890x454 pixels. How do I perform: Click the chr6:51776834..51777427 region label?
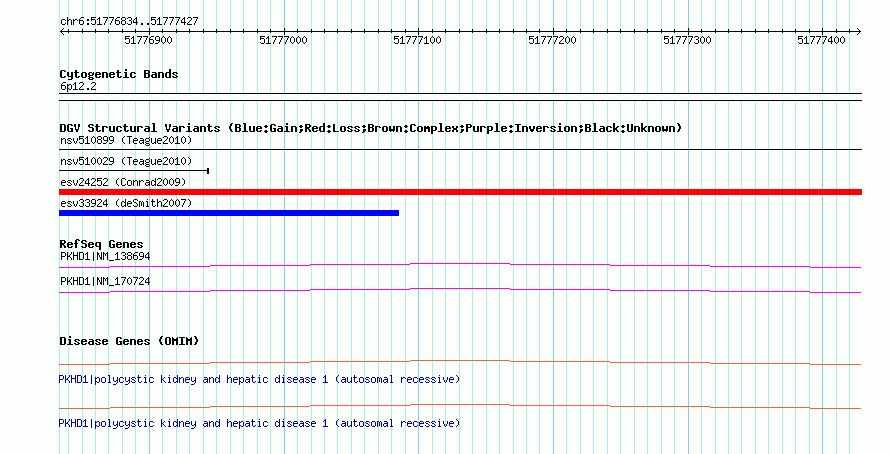129,21
